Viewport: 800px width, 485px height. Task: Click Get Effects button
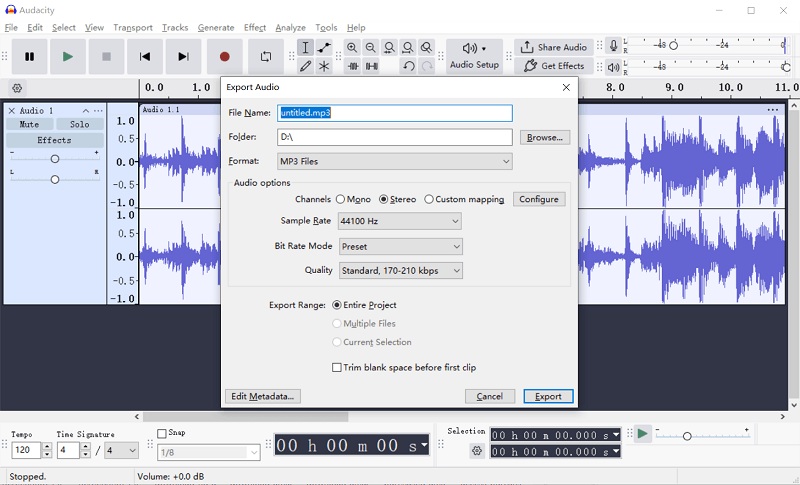[554, 66]
